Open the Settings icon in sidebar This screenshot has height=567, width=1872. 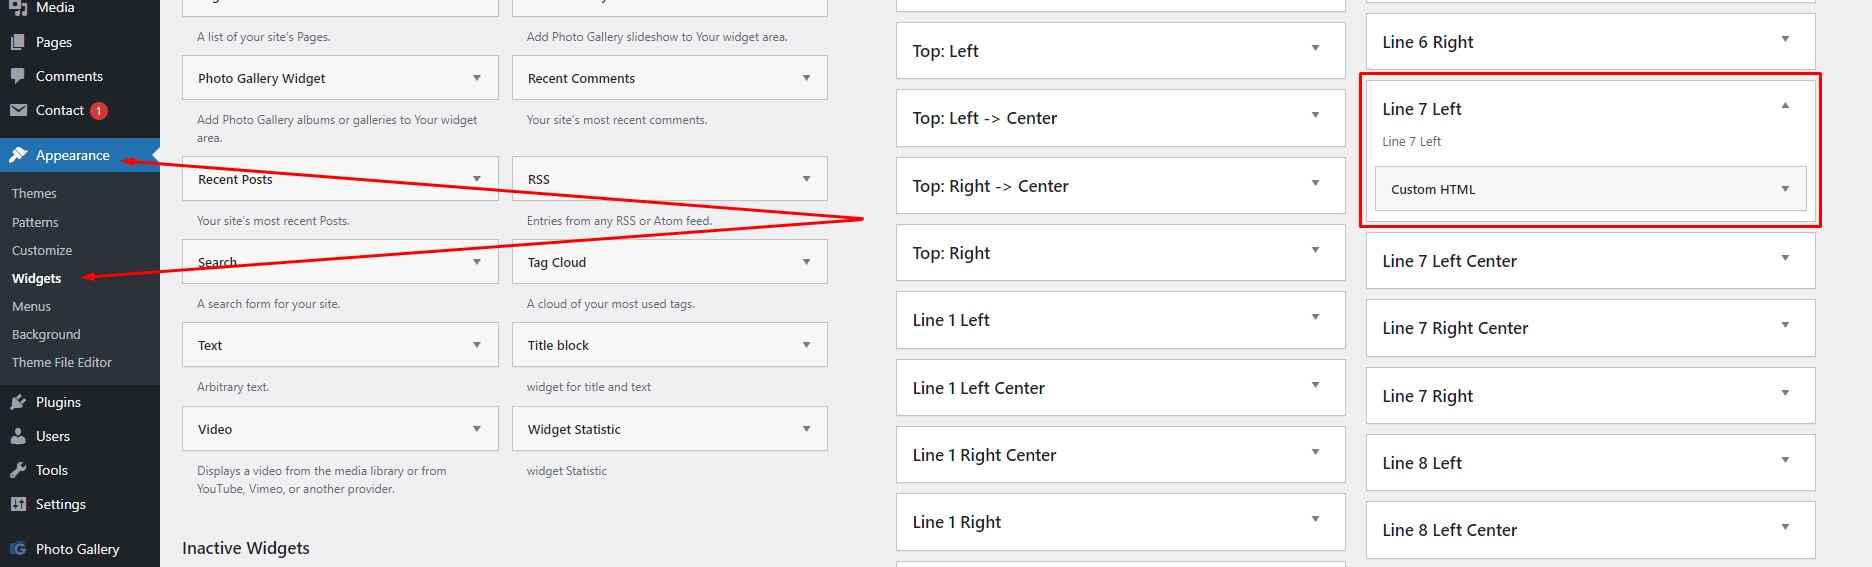[18, 504]
